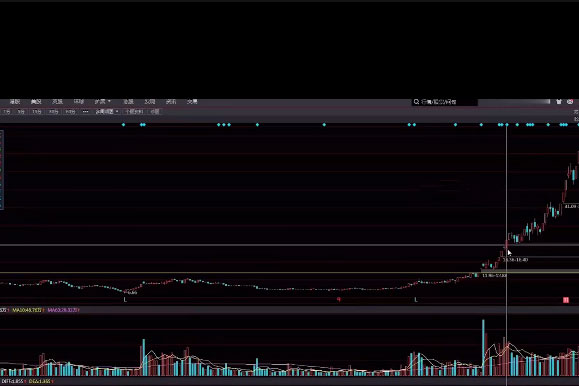Image resolution: width=579 pixels, height=386 pixels.
Task: Expand the dropdown arrow on the fifth menu item
Action: click(109, 101)
